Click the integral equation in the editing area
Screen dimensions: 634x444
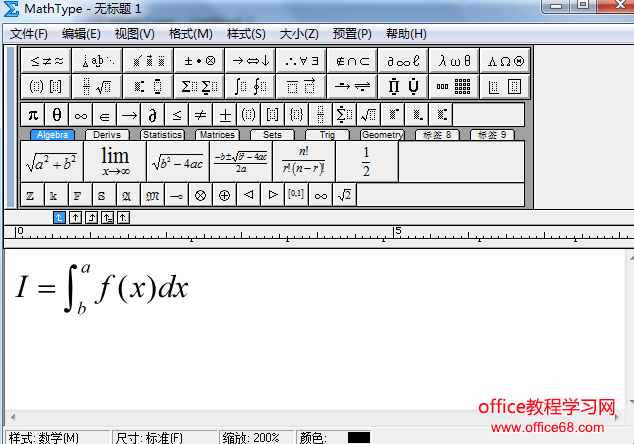[x=102, y=288]
